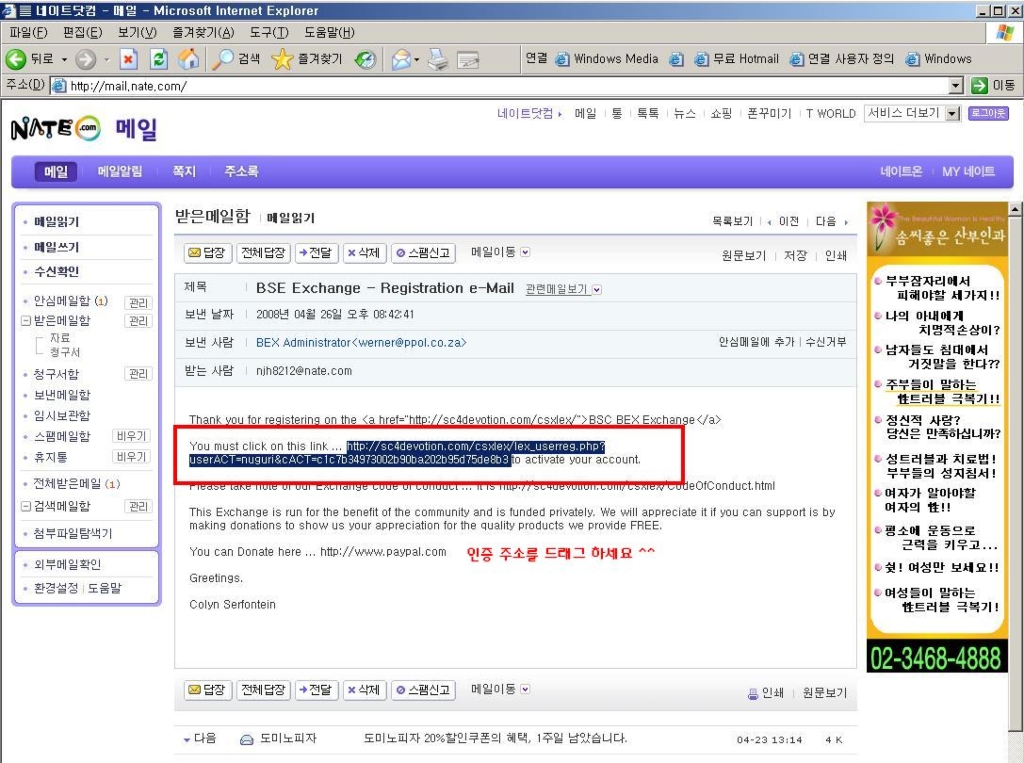Go to the Home page icon
This screenshot has height=763, width=1024.
click(x=189, y=59)
